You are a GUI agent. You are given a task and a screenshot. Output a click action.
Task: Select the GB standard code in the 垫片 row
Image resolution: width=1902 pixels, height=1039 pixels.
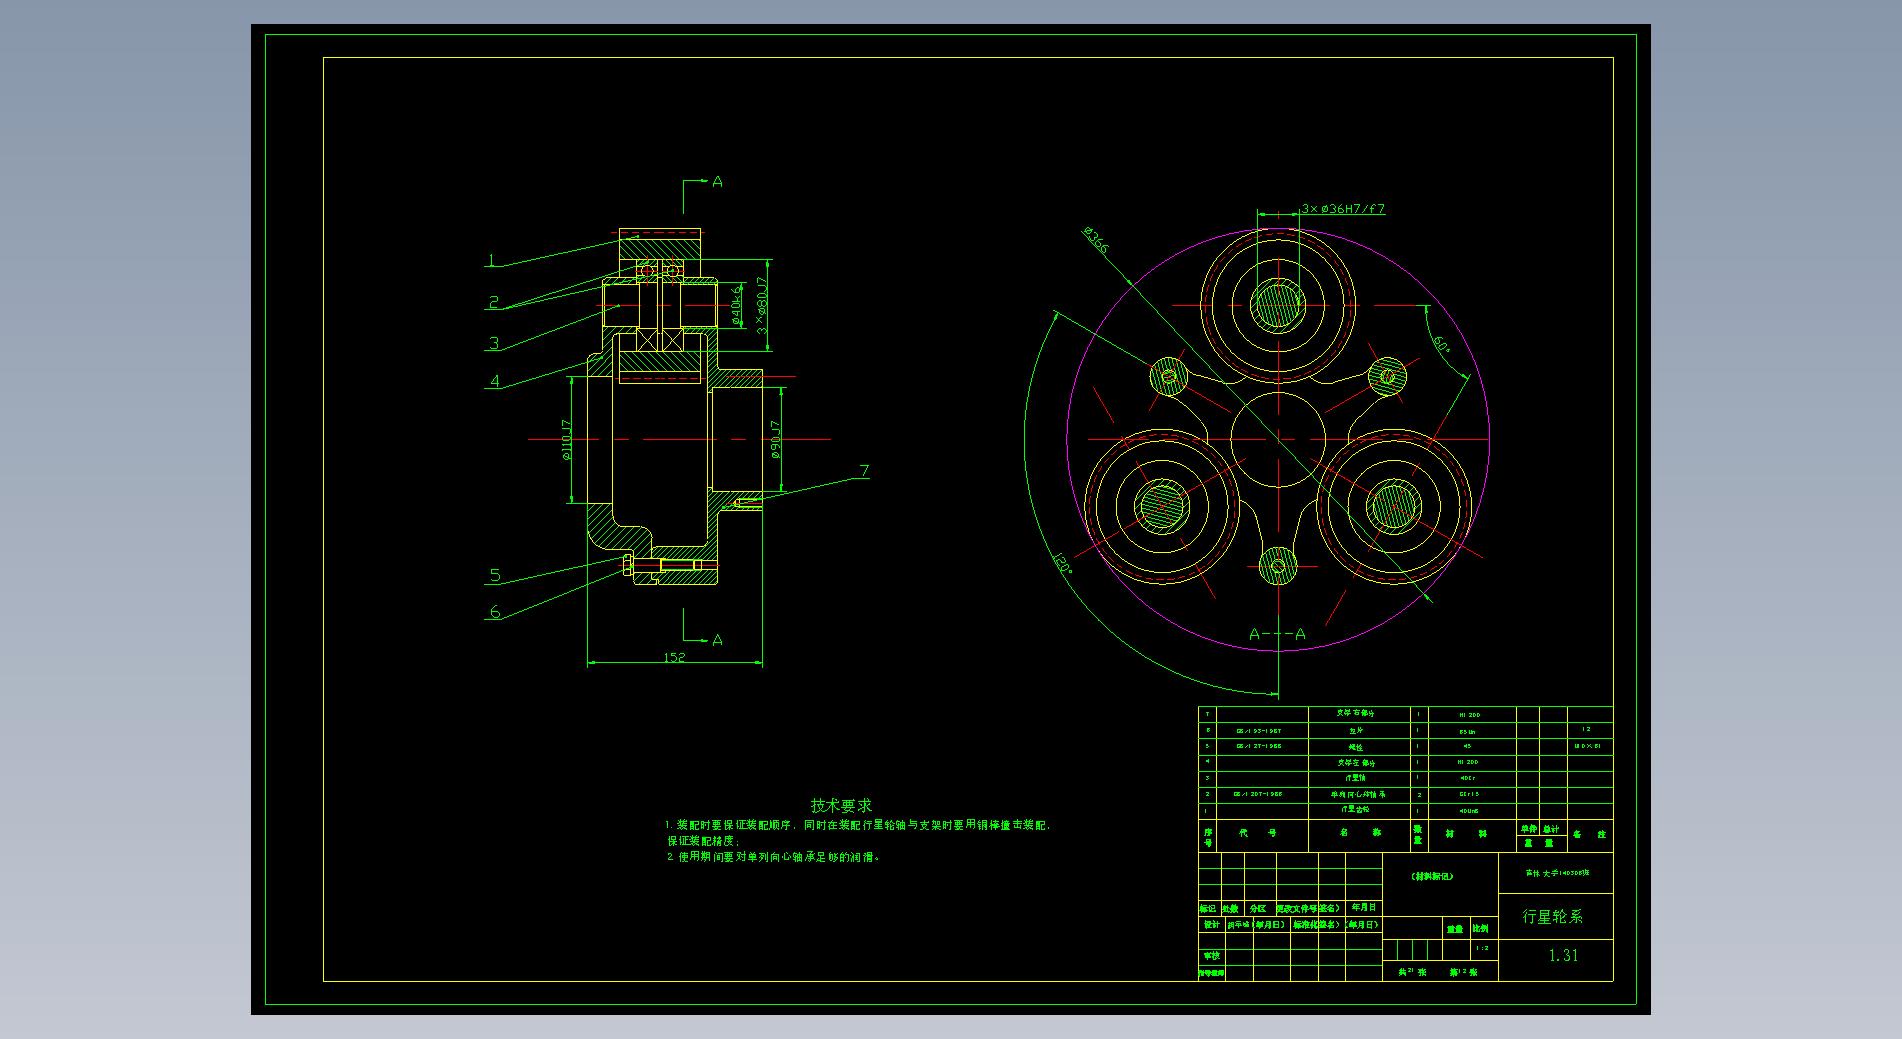1259,731
